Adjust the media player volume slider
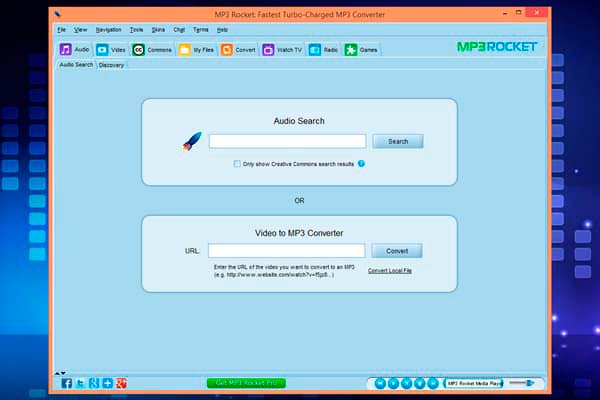600x400 pixels. pyautogui.click(x=521, y=383)
